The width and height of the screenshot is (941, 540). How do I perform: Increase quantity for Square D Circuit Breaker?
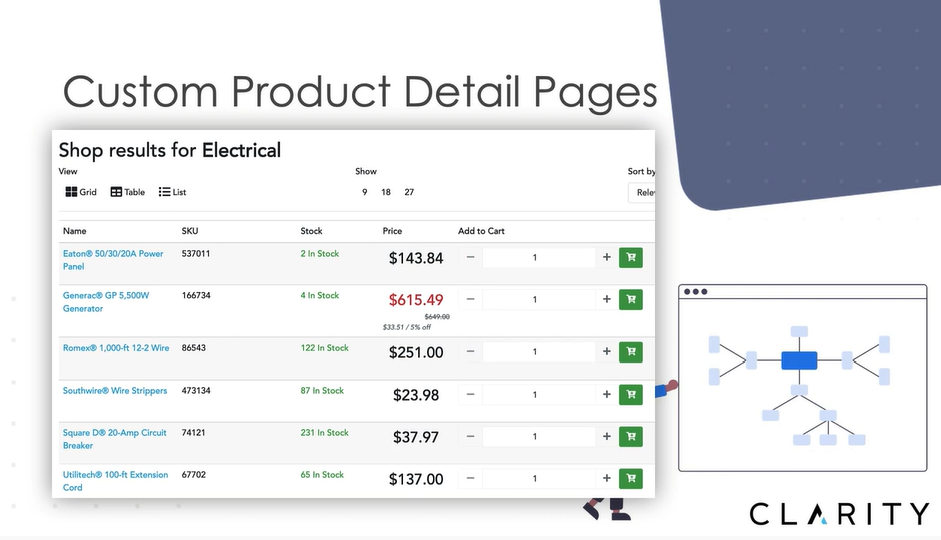pos(607,436)
